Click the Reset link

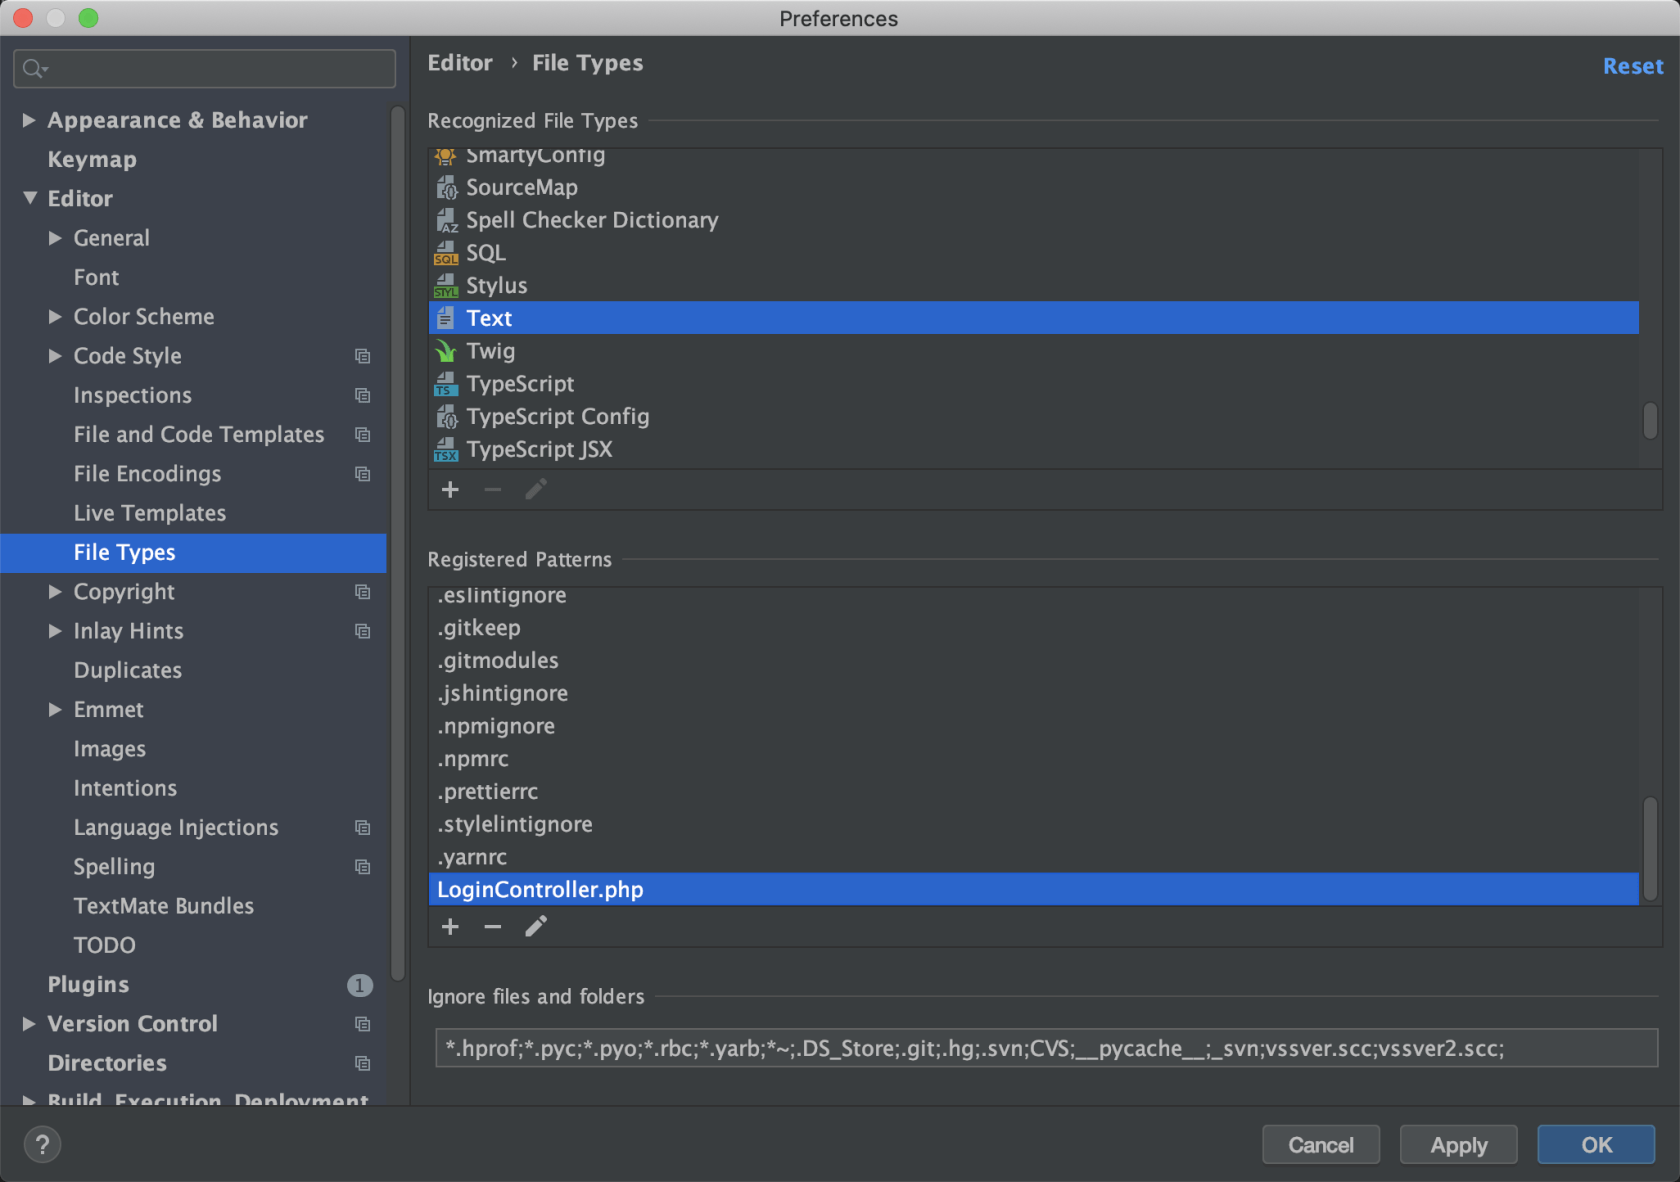point(1632,65)
